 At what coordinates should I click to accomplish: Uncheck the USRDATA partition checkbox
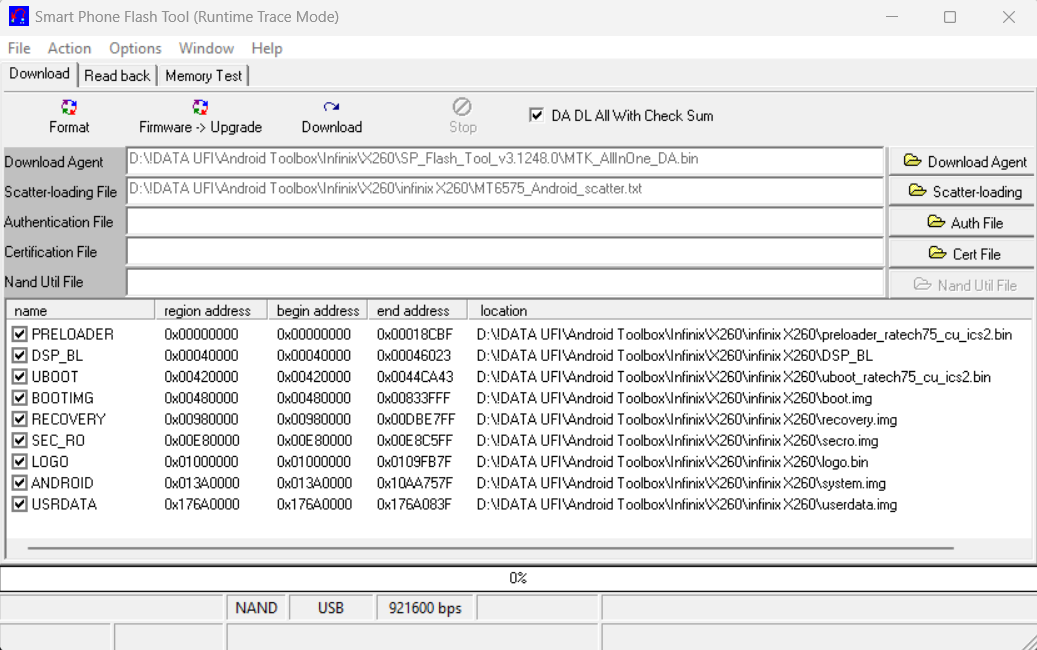click(19, 505)
